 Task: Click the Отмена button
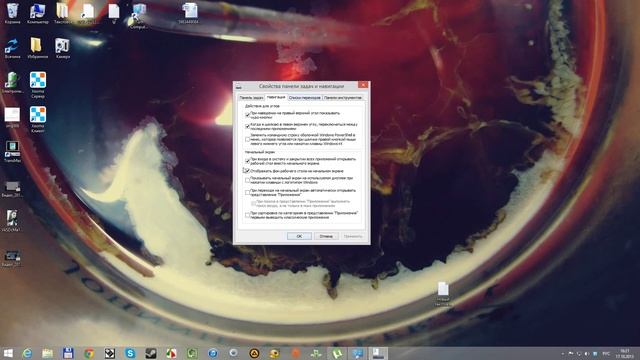point(326,236)
